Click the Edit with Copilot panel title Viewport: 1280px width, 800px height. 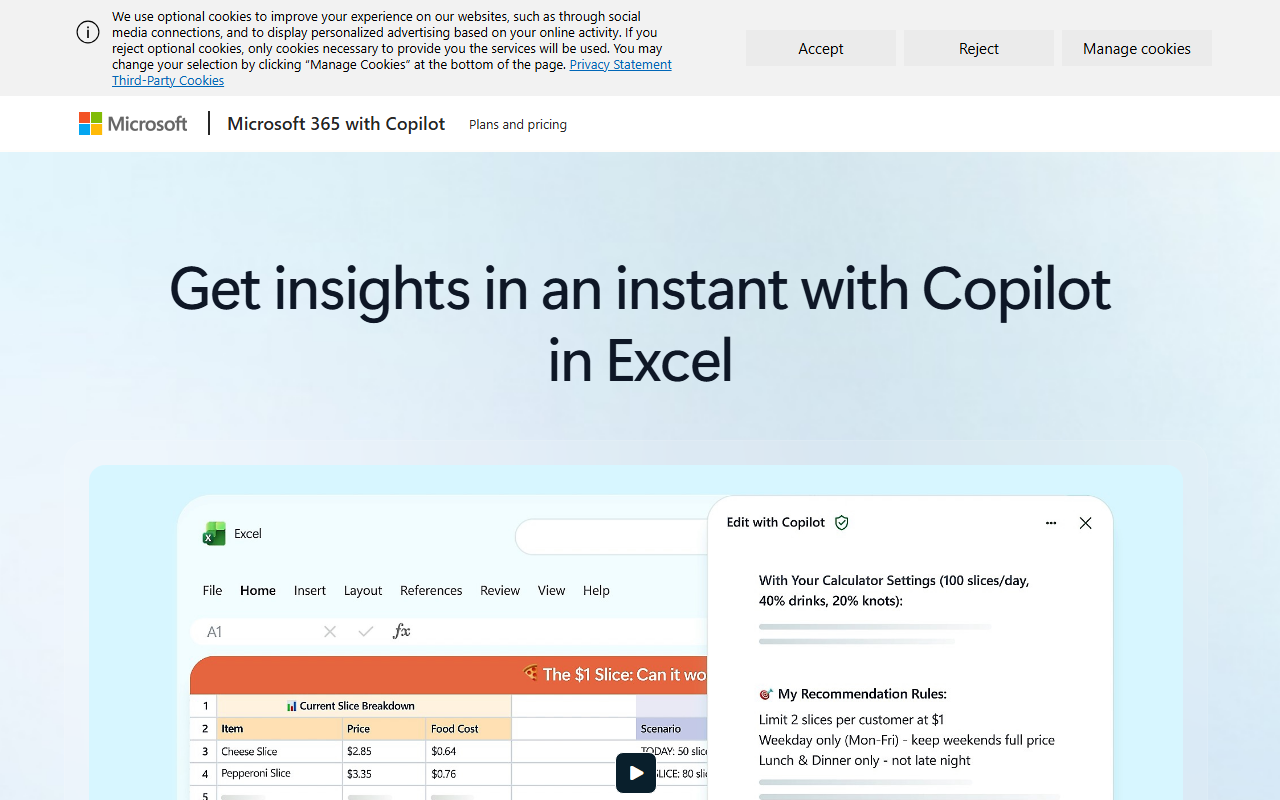(776, 522)
